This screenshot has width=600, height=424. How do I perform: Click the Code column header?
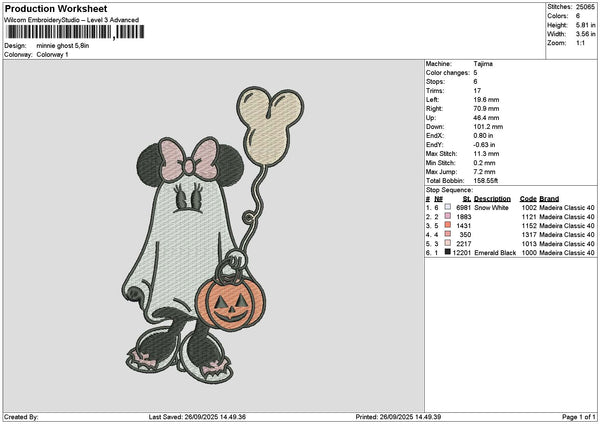pos(528,199)
